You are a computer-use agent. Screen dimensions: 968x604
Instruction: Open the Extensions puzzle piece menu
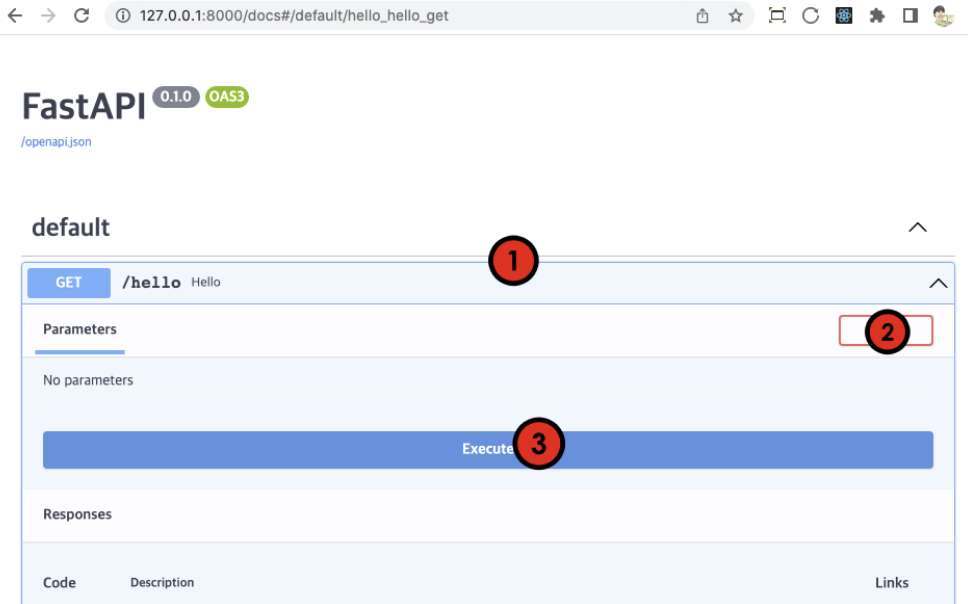[x=877, y=15]
